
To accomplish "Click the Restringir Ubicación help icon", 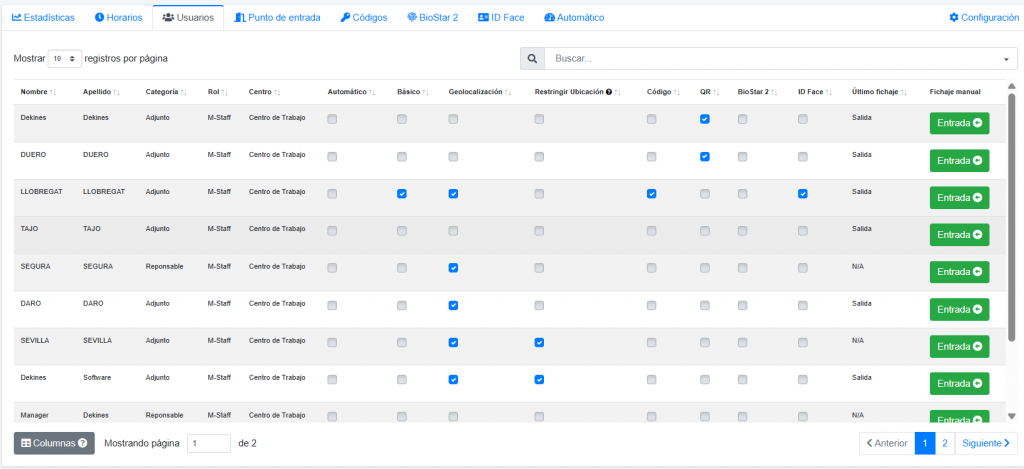I will 609,92.
